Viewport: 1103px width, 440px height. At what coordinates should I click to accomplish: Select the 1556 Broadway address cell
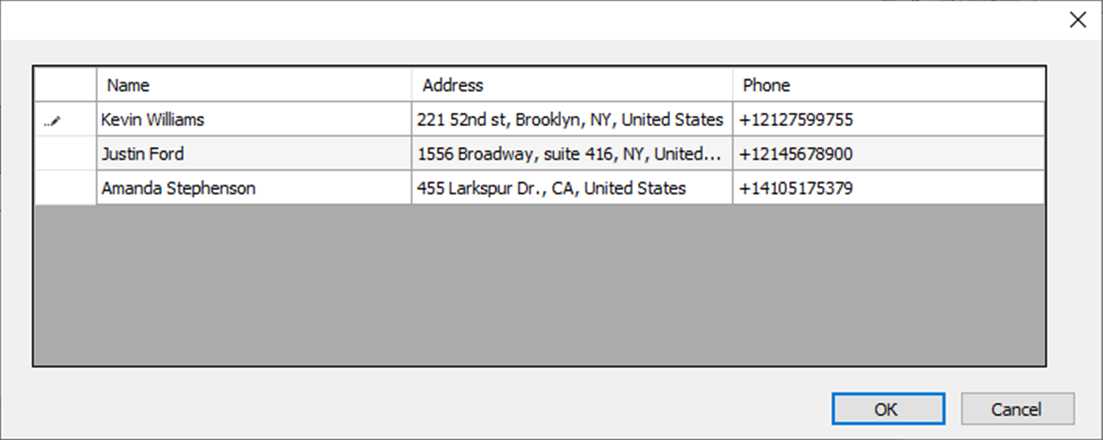coord(572,153)
